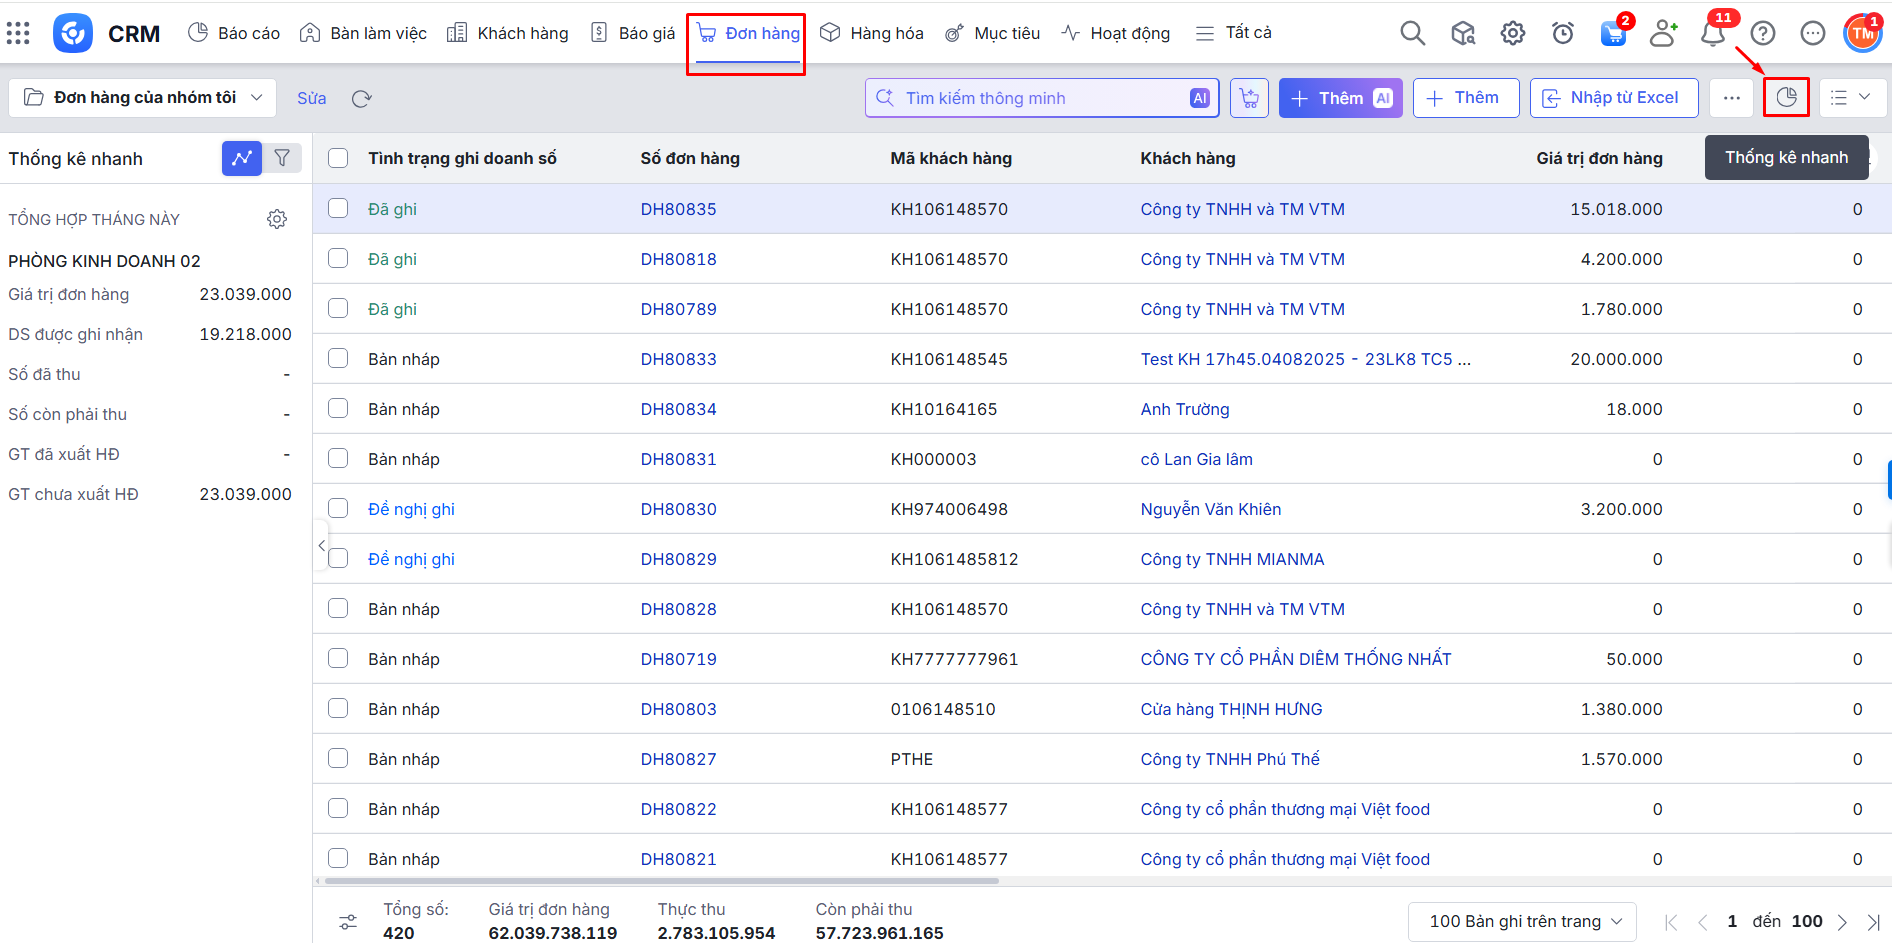Click the Nhập từ Excel button
Screen dimensions: 1892x943
1613,98
